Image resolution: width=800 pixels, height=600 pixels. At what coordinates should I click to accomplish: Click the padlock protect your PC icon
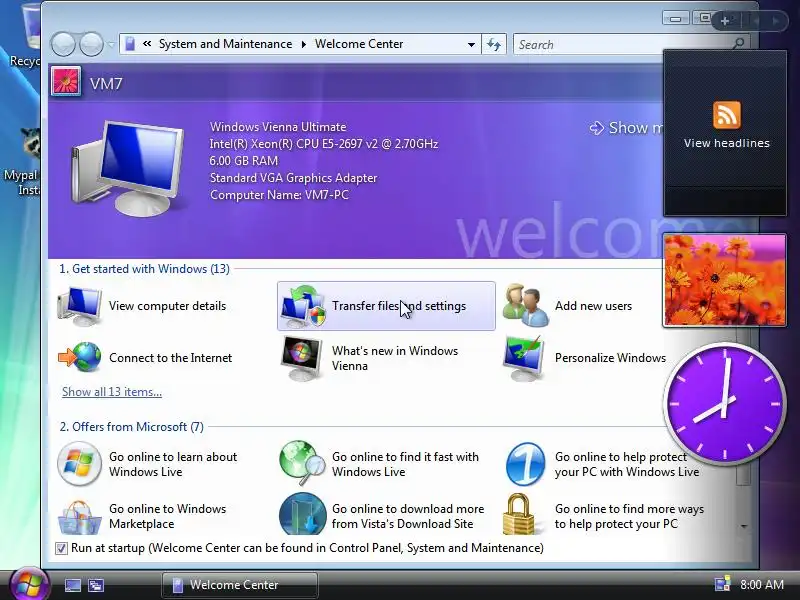click(x=519, y=514)
